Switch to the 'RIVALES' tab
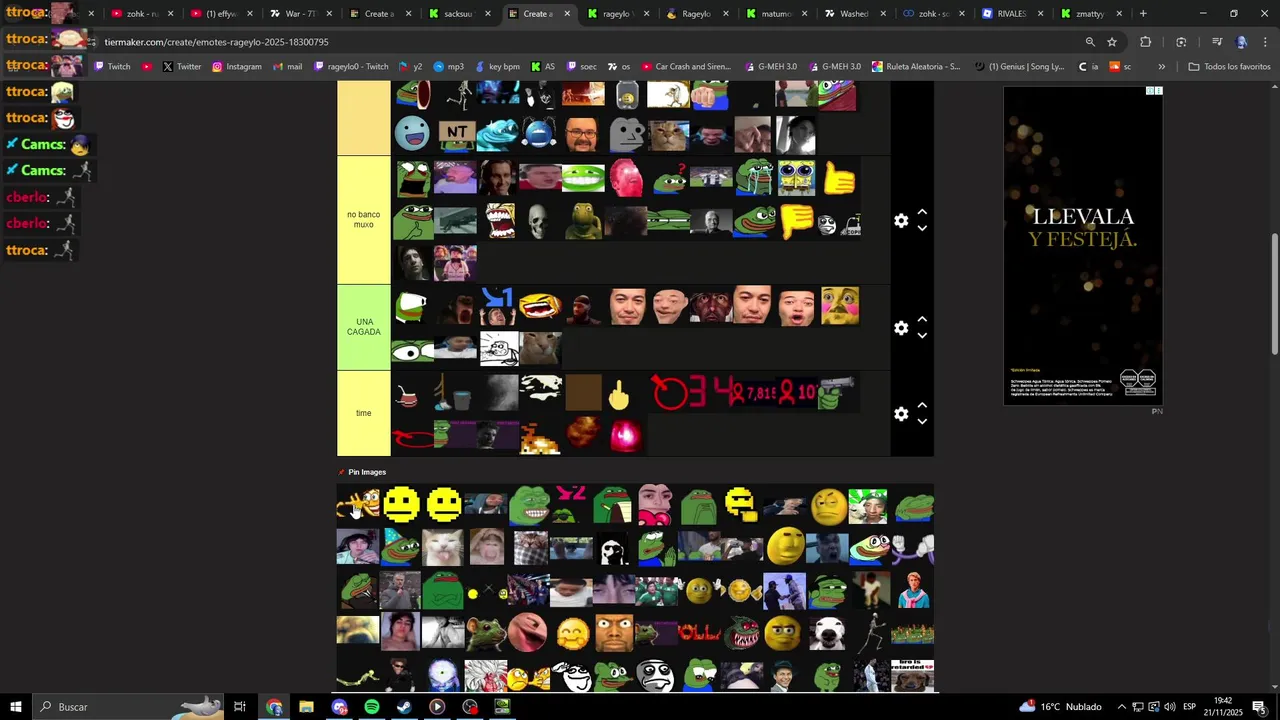The height and width of the screenshot is (720, 1280). pos(1011,14)
